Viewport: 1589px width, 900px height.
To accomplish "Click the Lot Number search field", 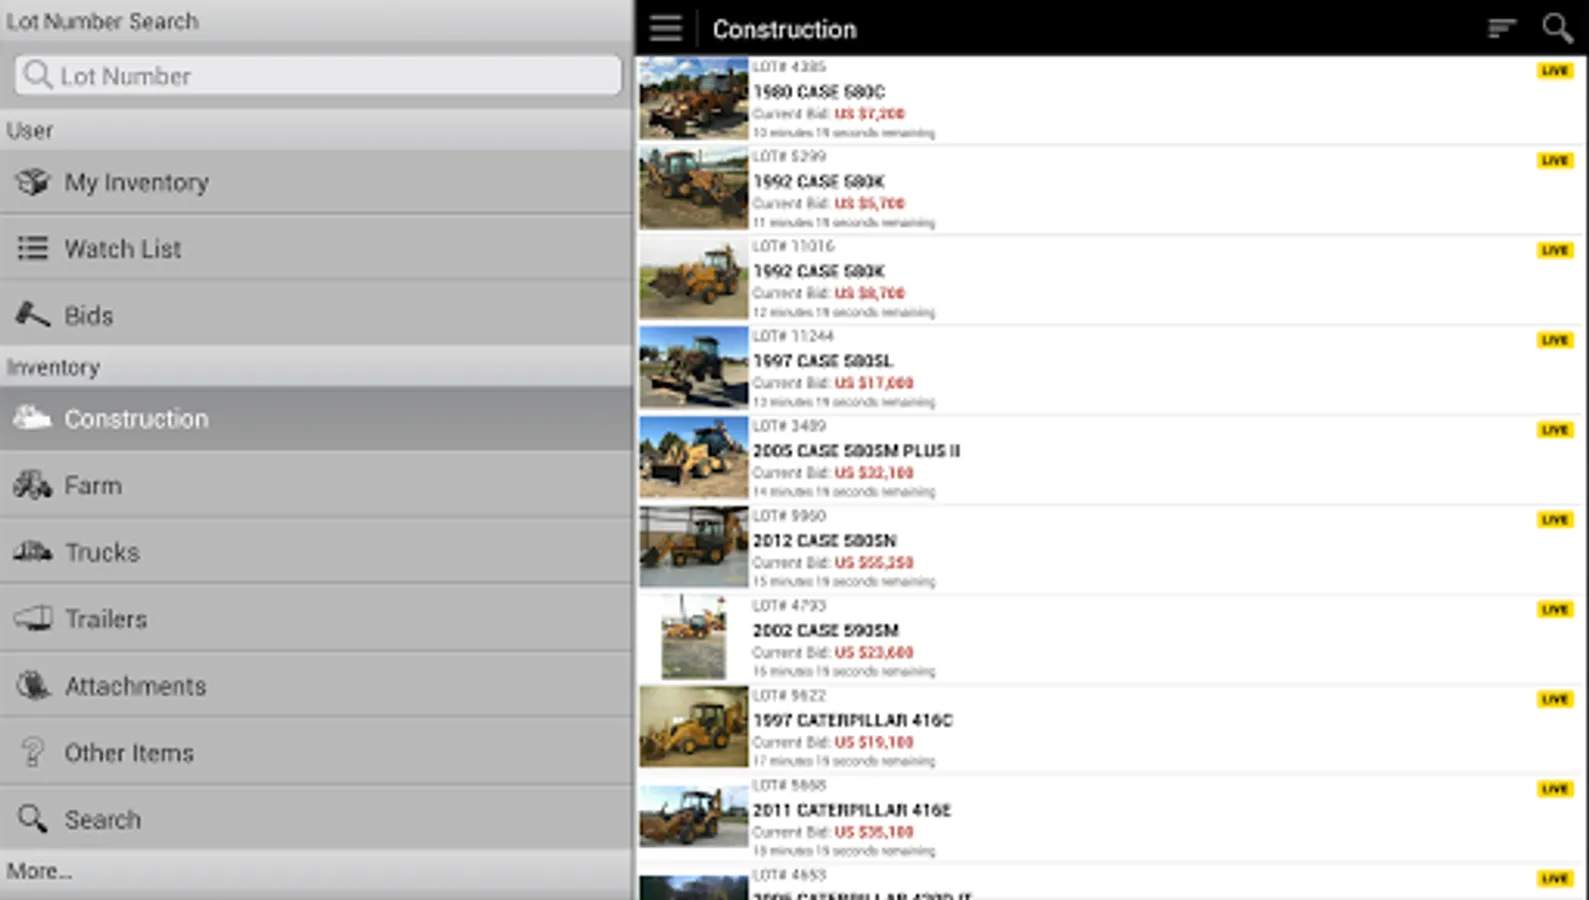I will click(318, 76).
